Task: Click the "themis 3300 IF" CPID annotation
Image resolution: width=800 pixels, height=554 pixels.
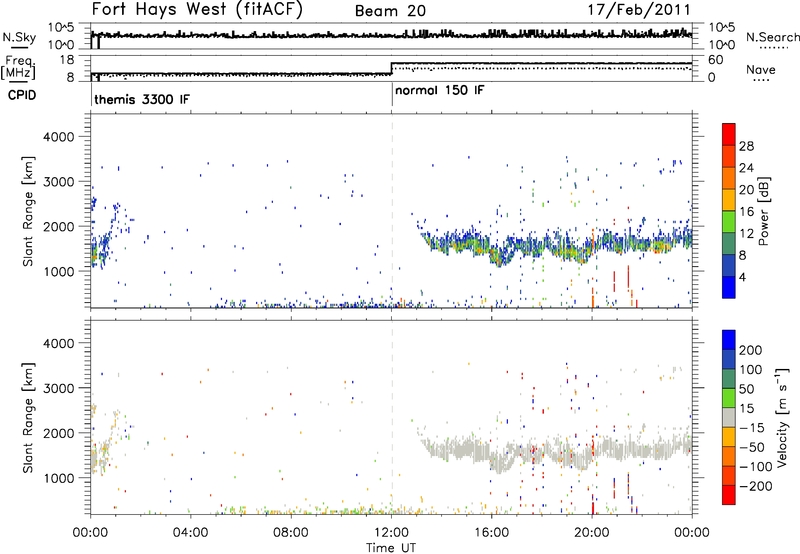Action: pos(142,99)
